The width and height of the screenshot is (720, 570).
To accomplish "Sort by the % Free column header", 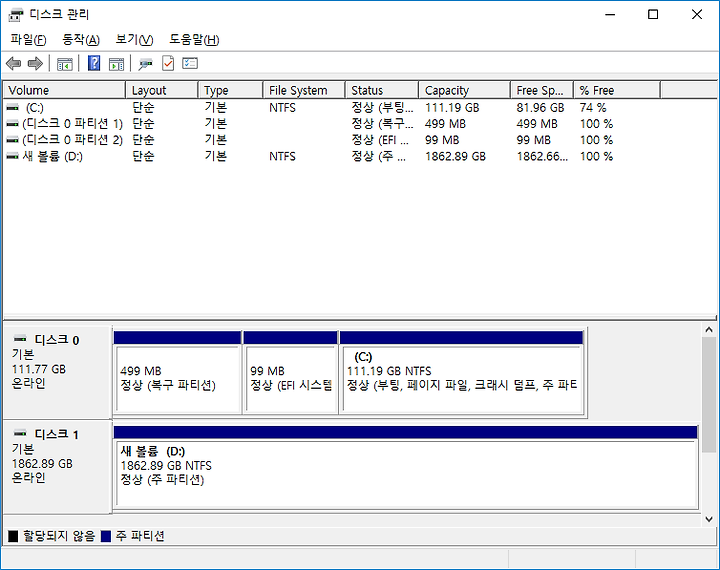I will 618,90.
